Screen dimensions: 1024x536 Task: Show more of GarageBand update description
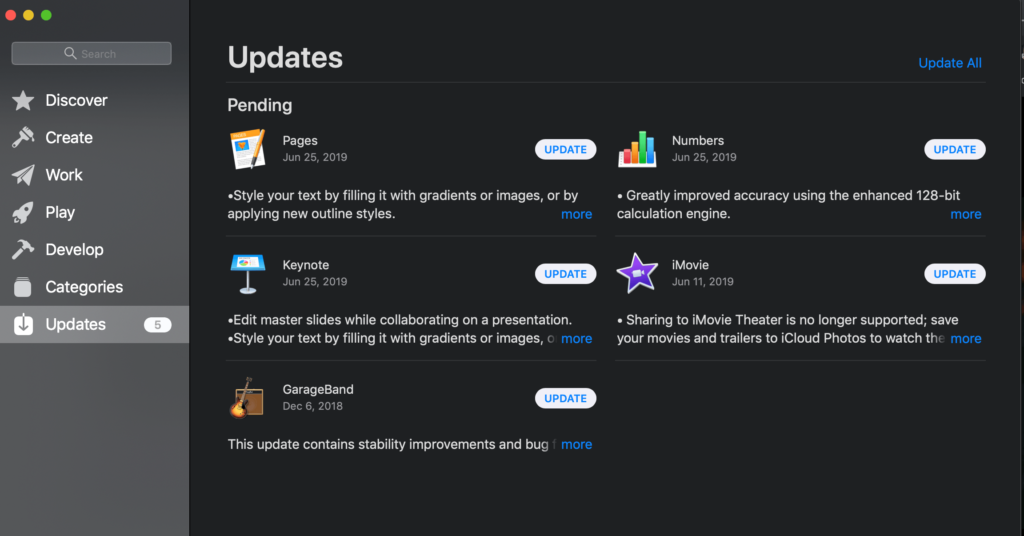click(576, 444)
